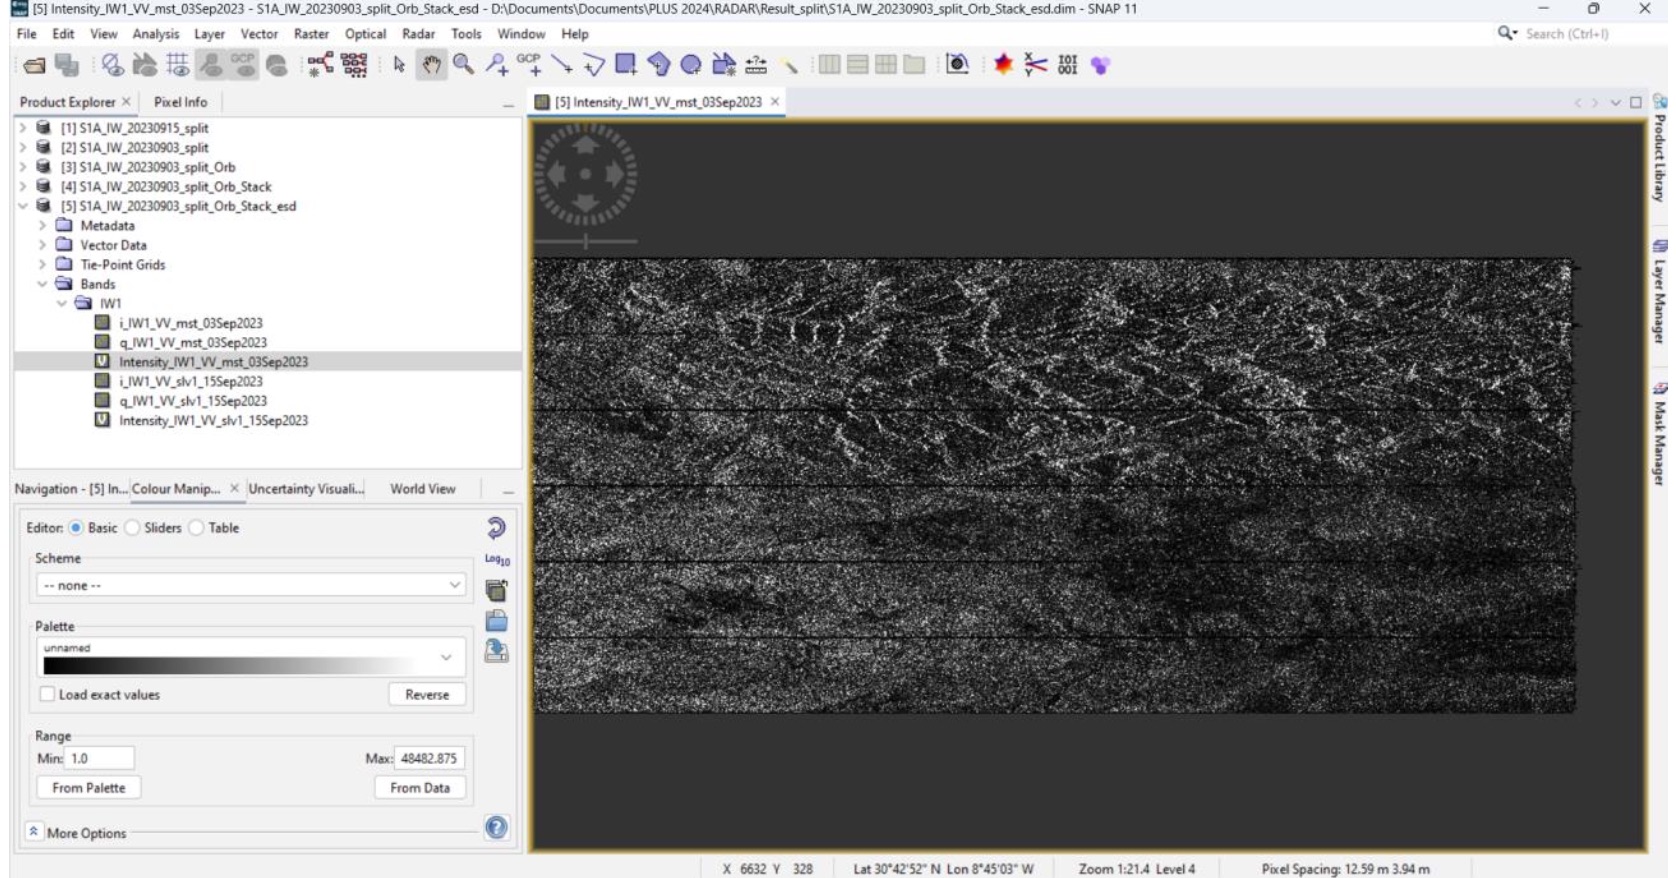
Task: Select the draw polygon line tool
Action: point(594,66)
